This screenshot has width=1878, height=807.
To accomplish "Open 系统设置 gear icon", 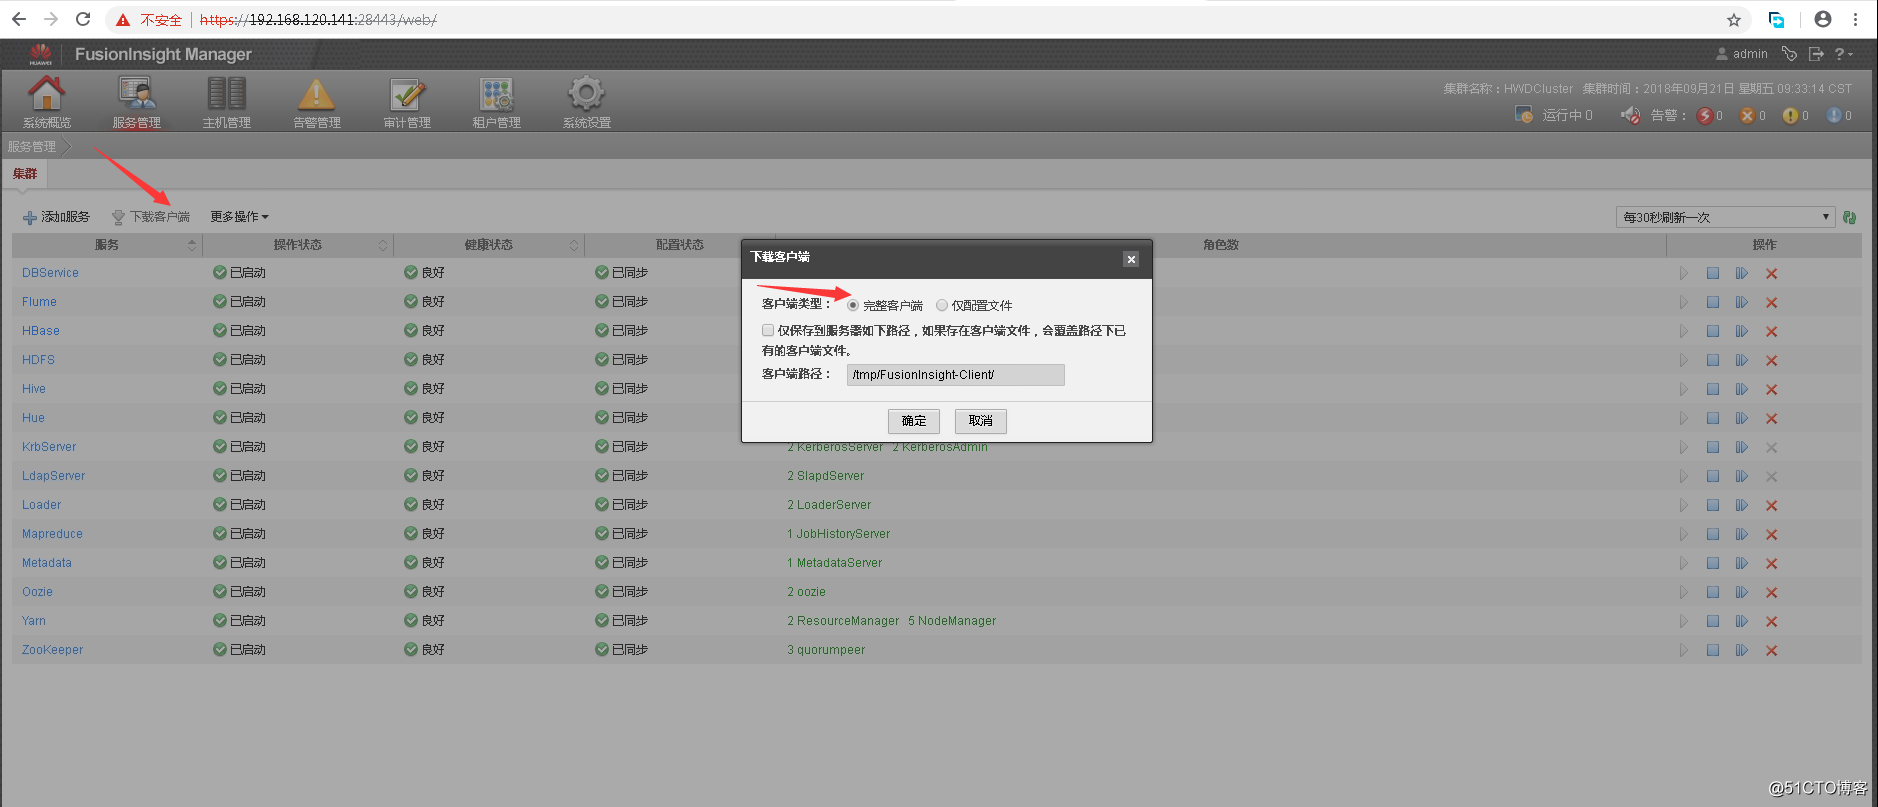I will pos(587,93).
